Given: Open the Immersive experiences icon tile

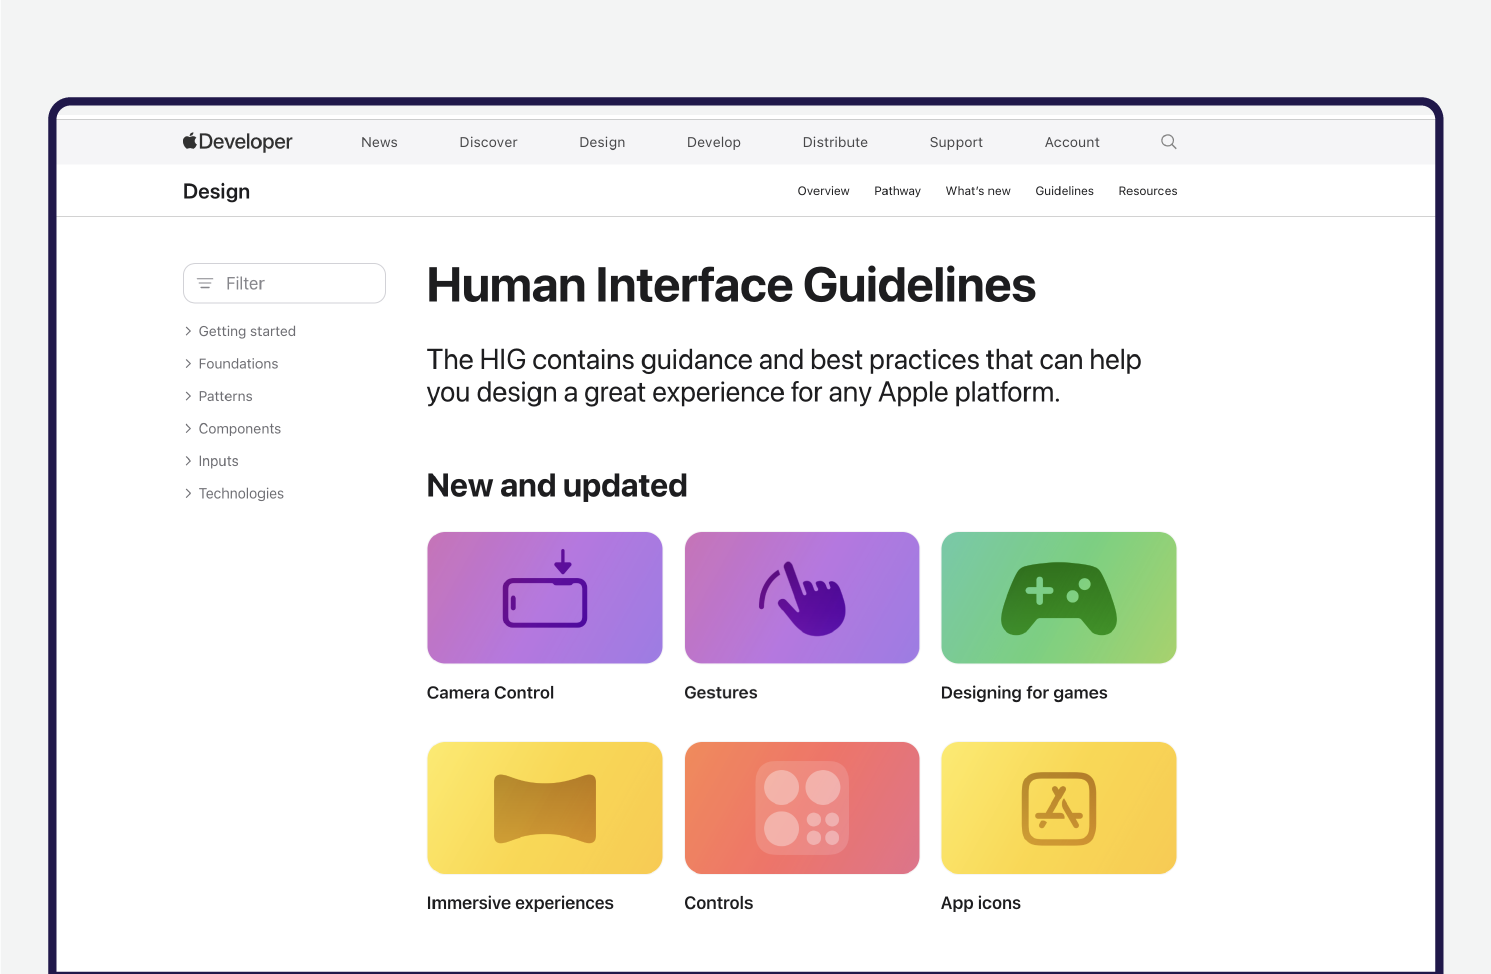Looking at the screenshot, I should 544,807.
